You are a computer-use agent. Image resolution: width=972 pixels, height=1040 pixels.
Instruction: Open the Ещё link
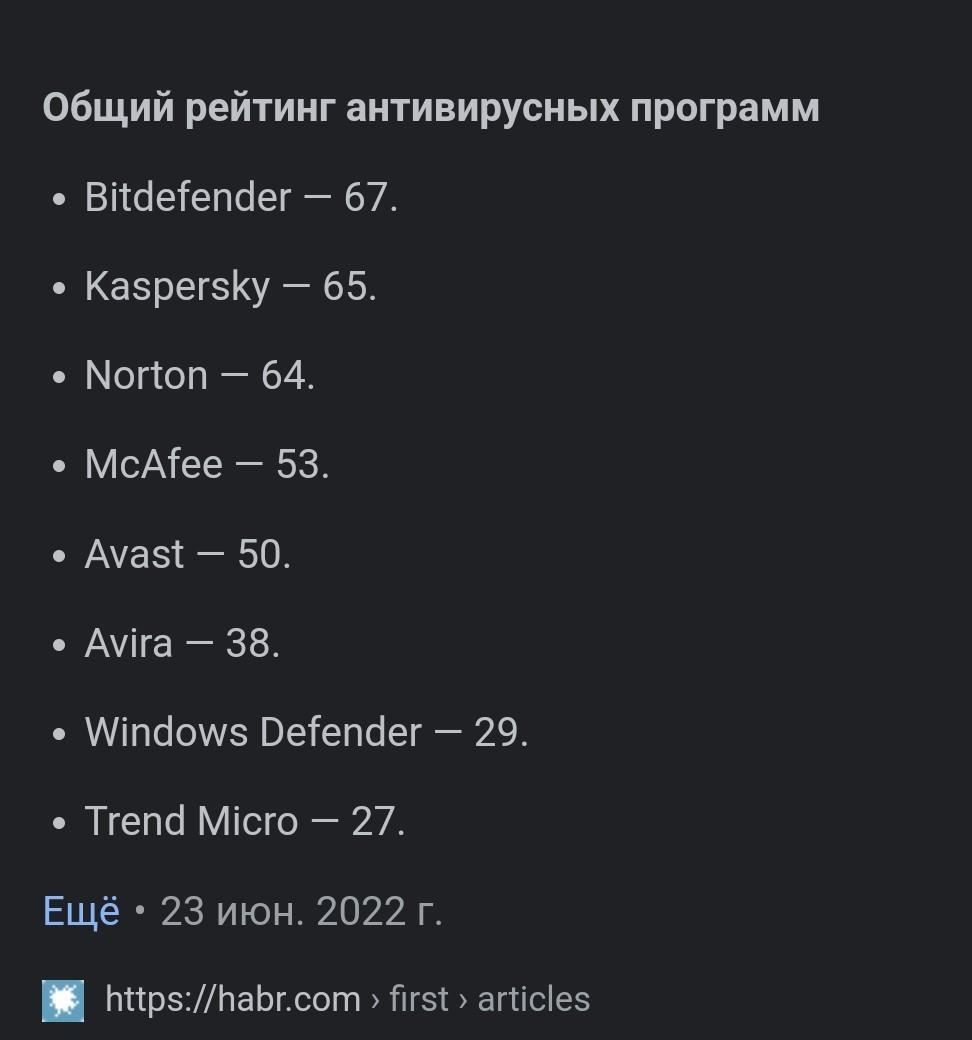tap(82, 911)
